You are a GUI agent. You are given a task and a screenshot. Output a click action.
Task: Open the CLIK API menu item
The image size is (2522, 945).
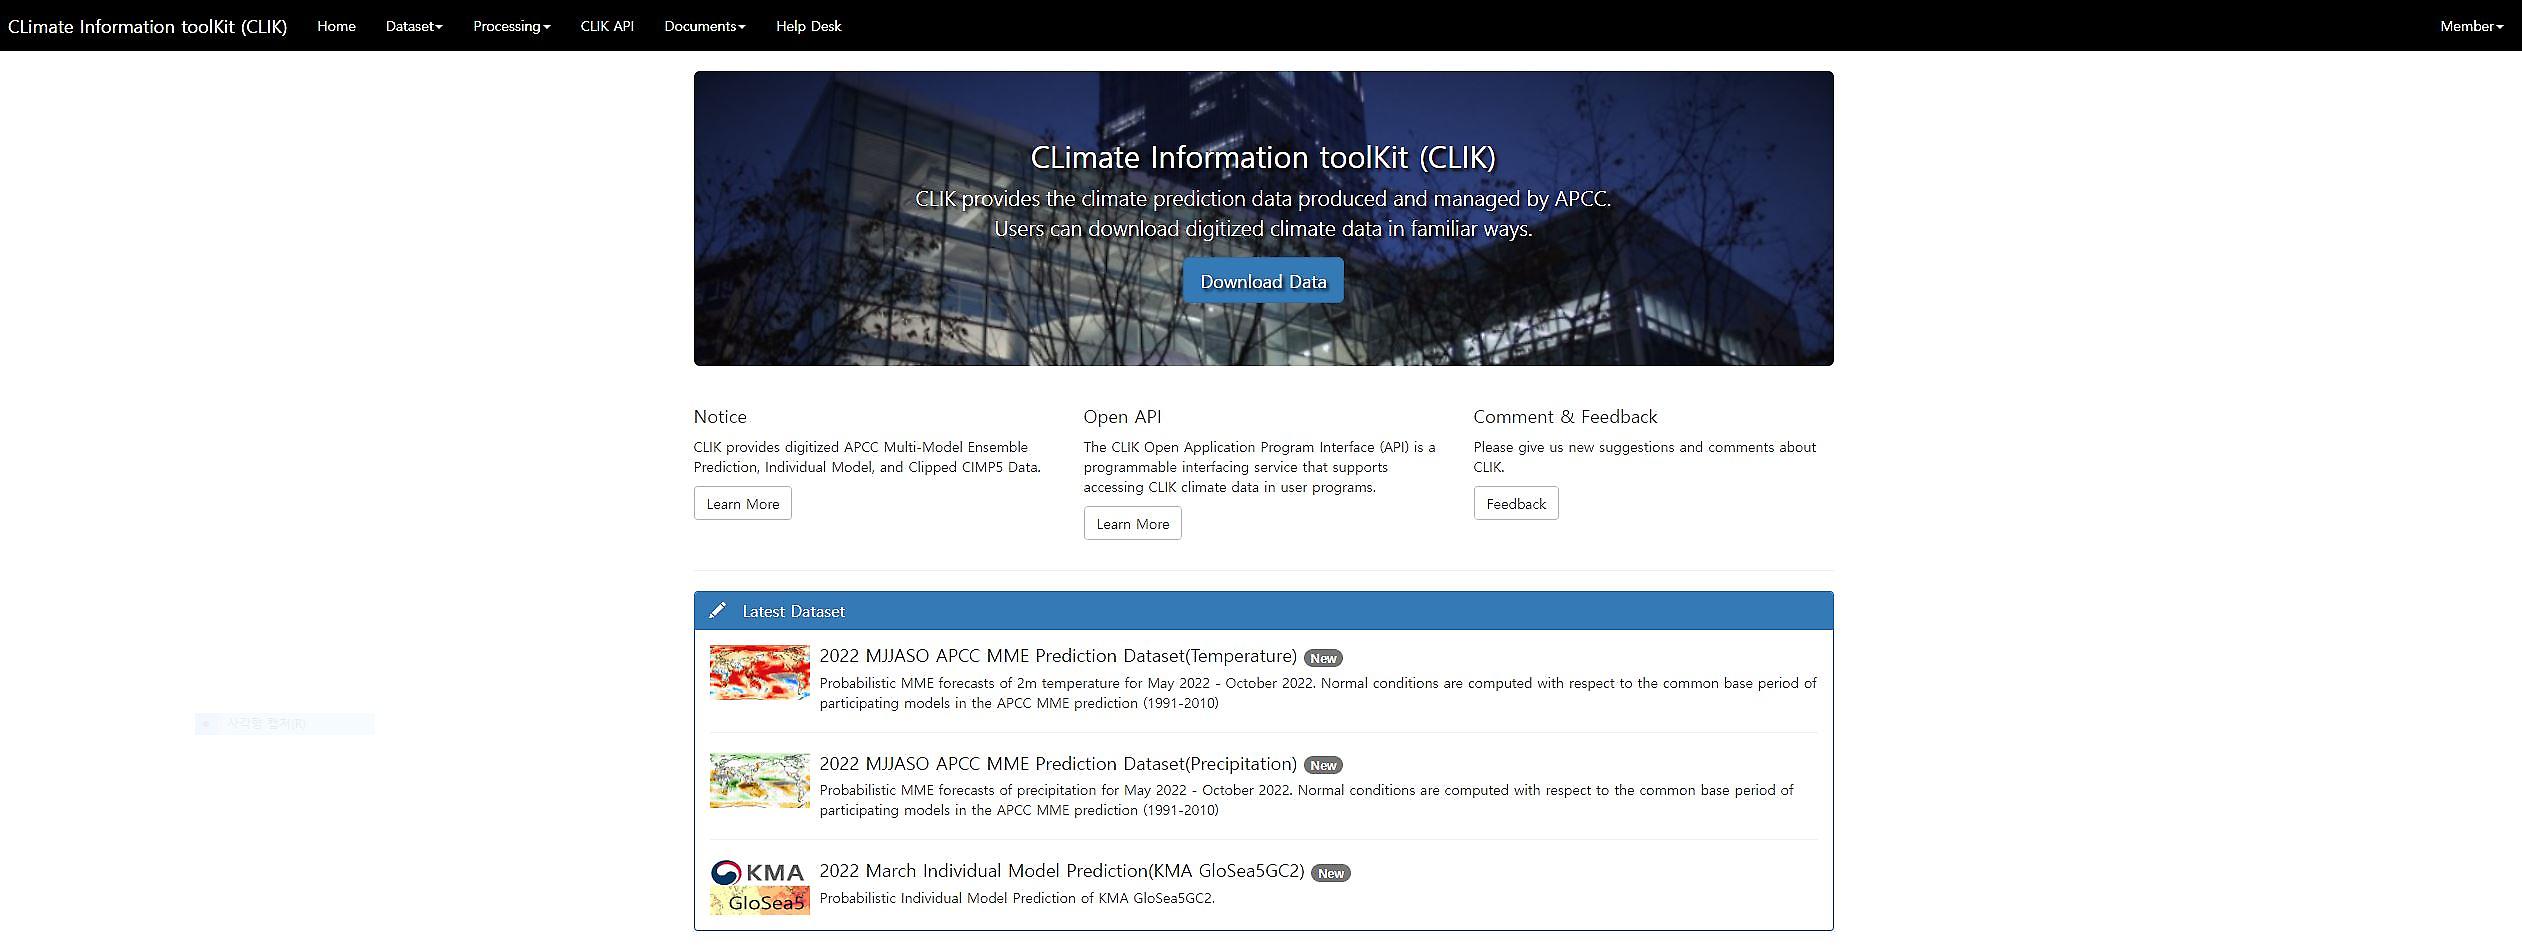click(x=607, y=26)
